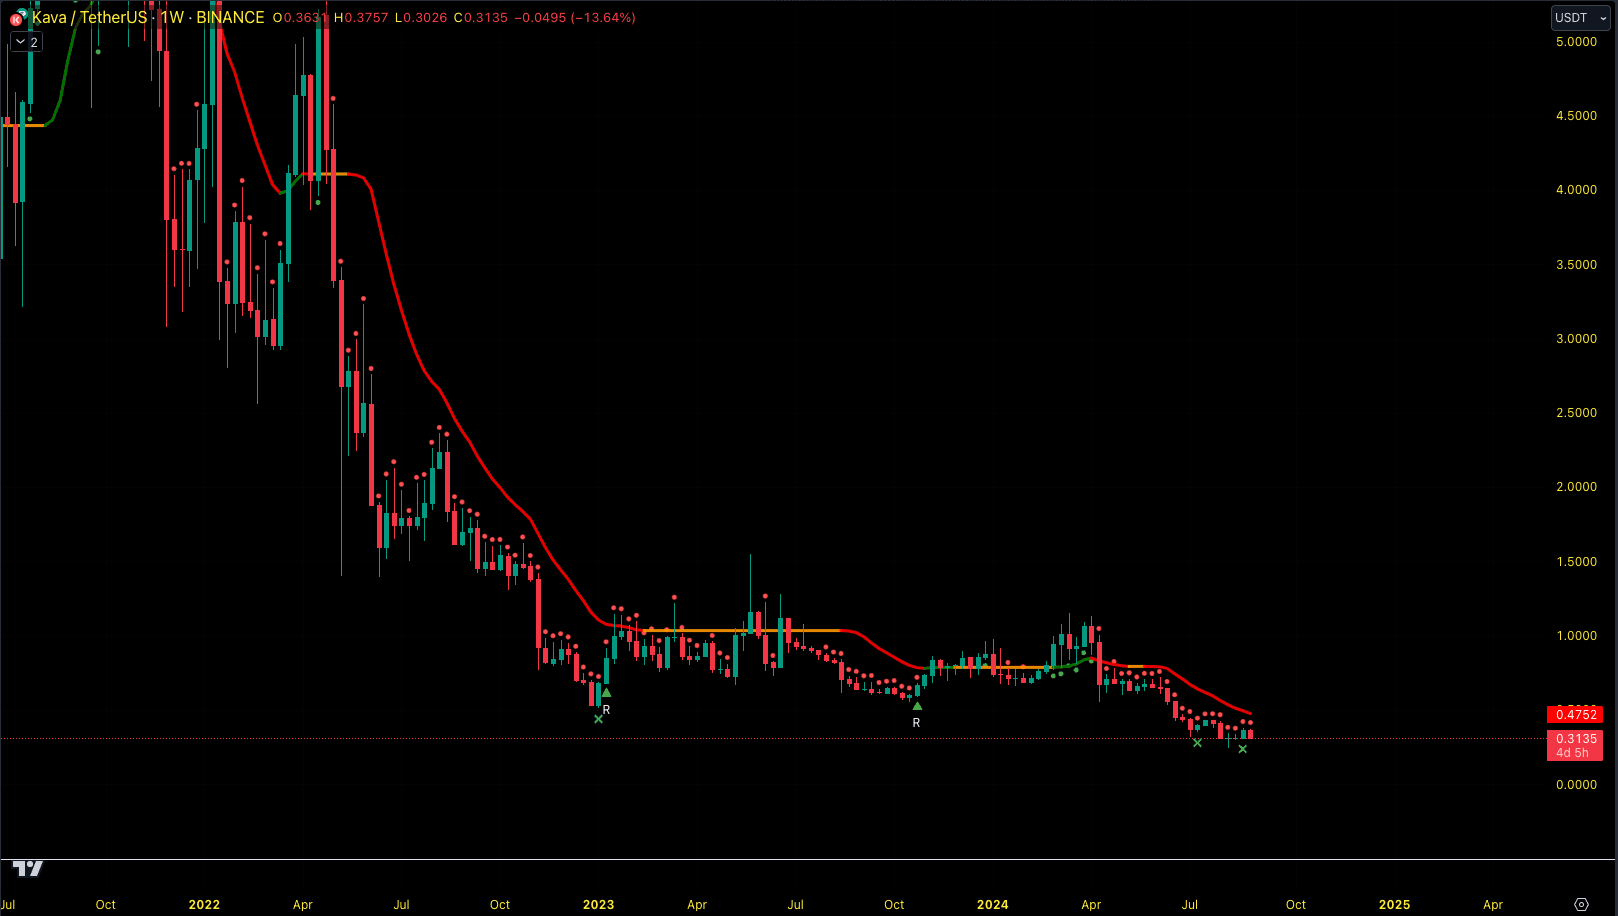Screen dimensions: 1618x916
Task: Open the USDT currency dropdown
Action: 1579,17
